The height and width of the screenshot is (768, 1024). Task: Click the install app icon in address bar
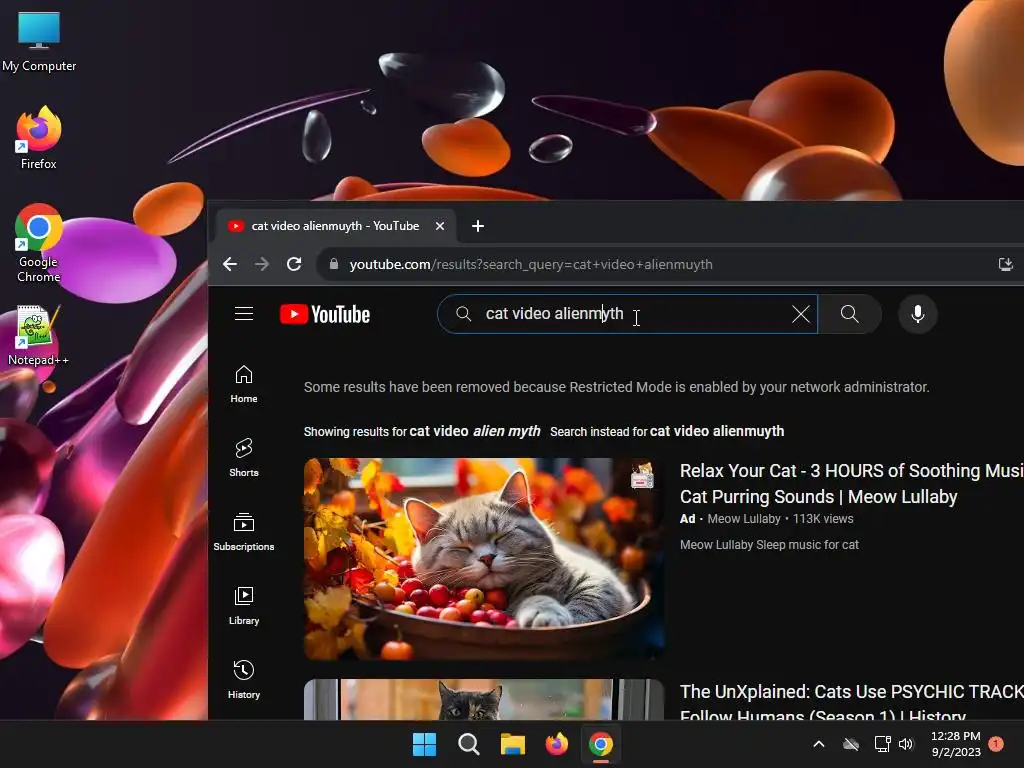[x=1006, y=264]
